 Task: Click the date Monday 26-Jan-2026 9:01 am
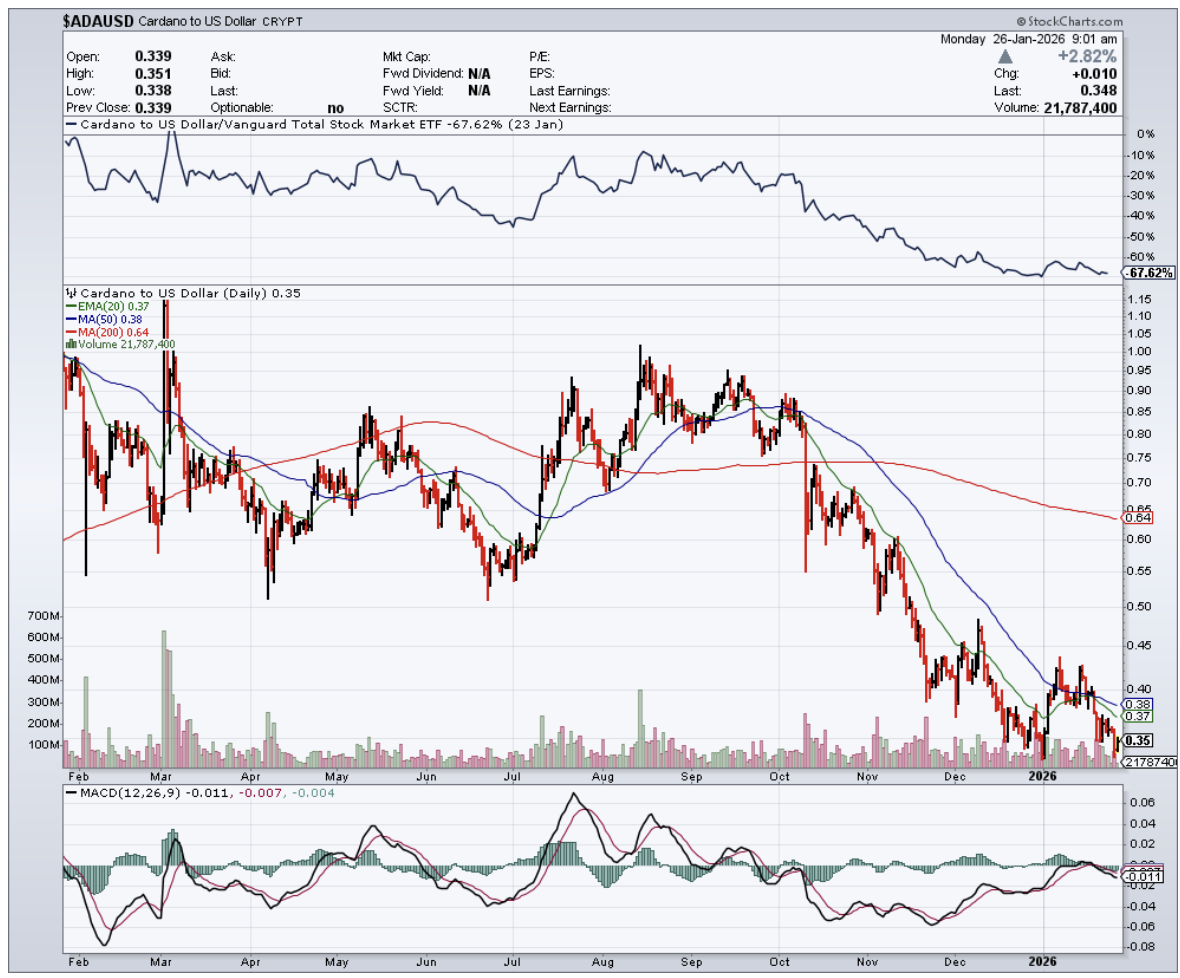tap(1029, 39)
